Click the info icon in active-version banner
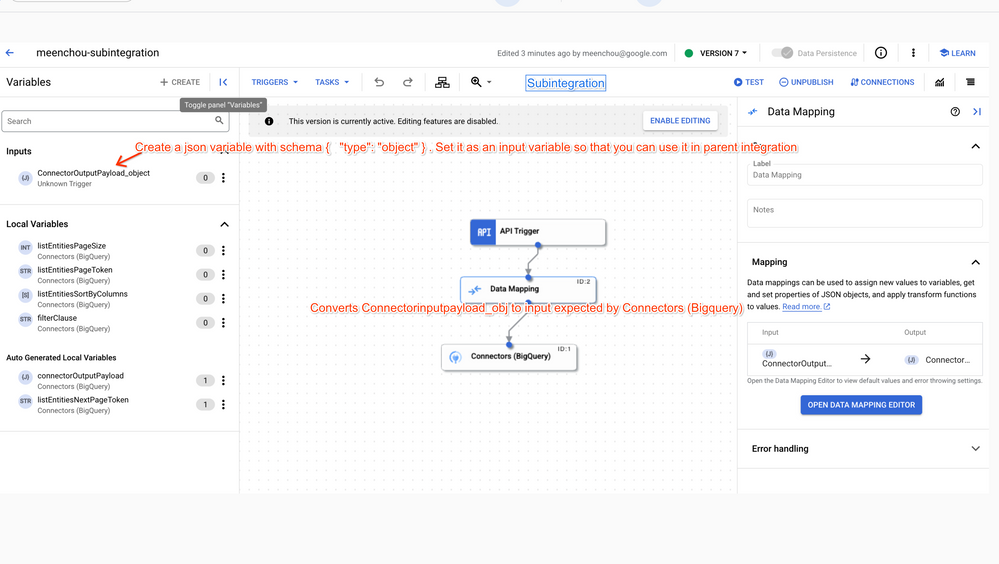 (x=269, y=121)
